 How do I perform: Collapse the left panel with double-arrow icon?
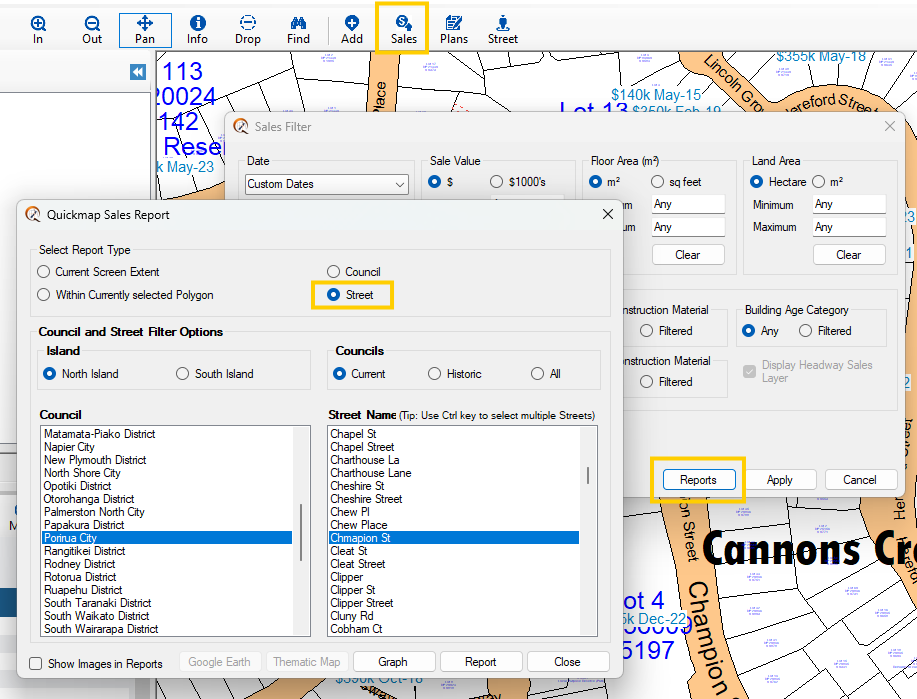click(138, 72)
